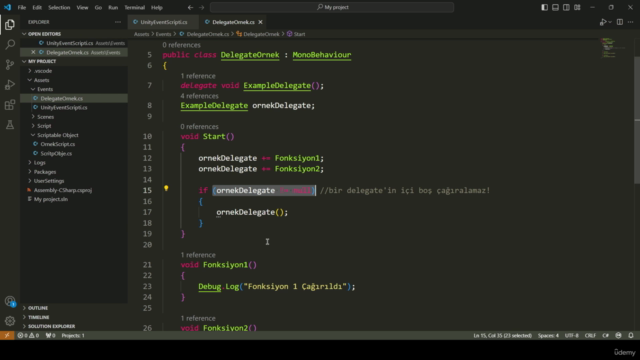
Task: Open the VS Code logo menu icon
Action: (x=7, y=7)
